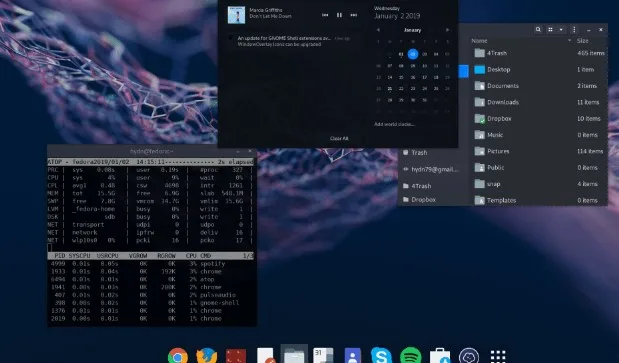Click the search icon in Files window

tap(538, 30)
